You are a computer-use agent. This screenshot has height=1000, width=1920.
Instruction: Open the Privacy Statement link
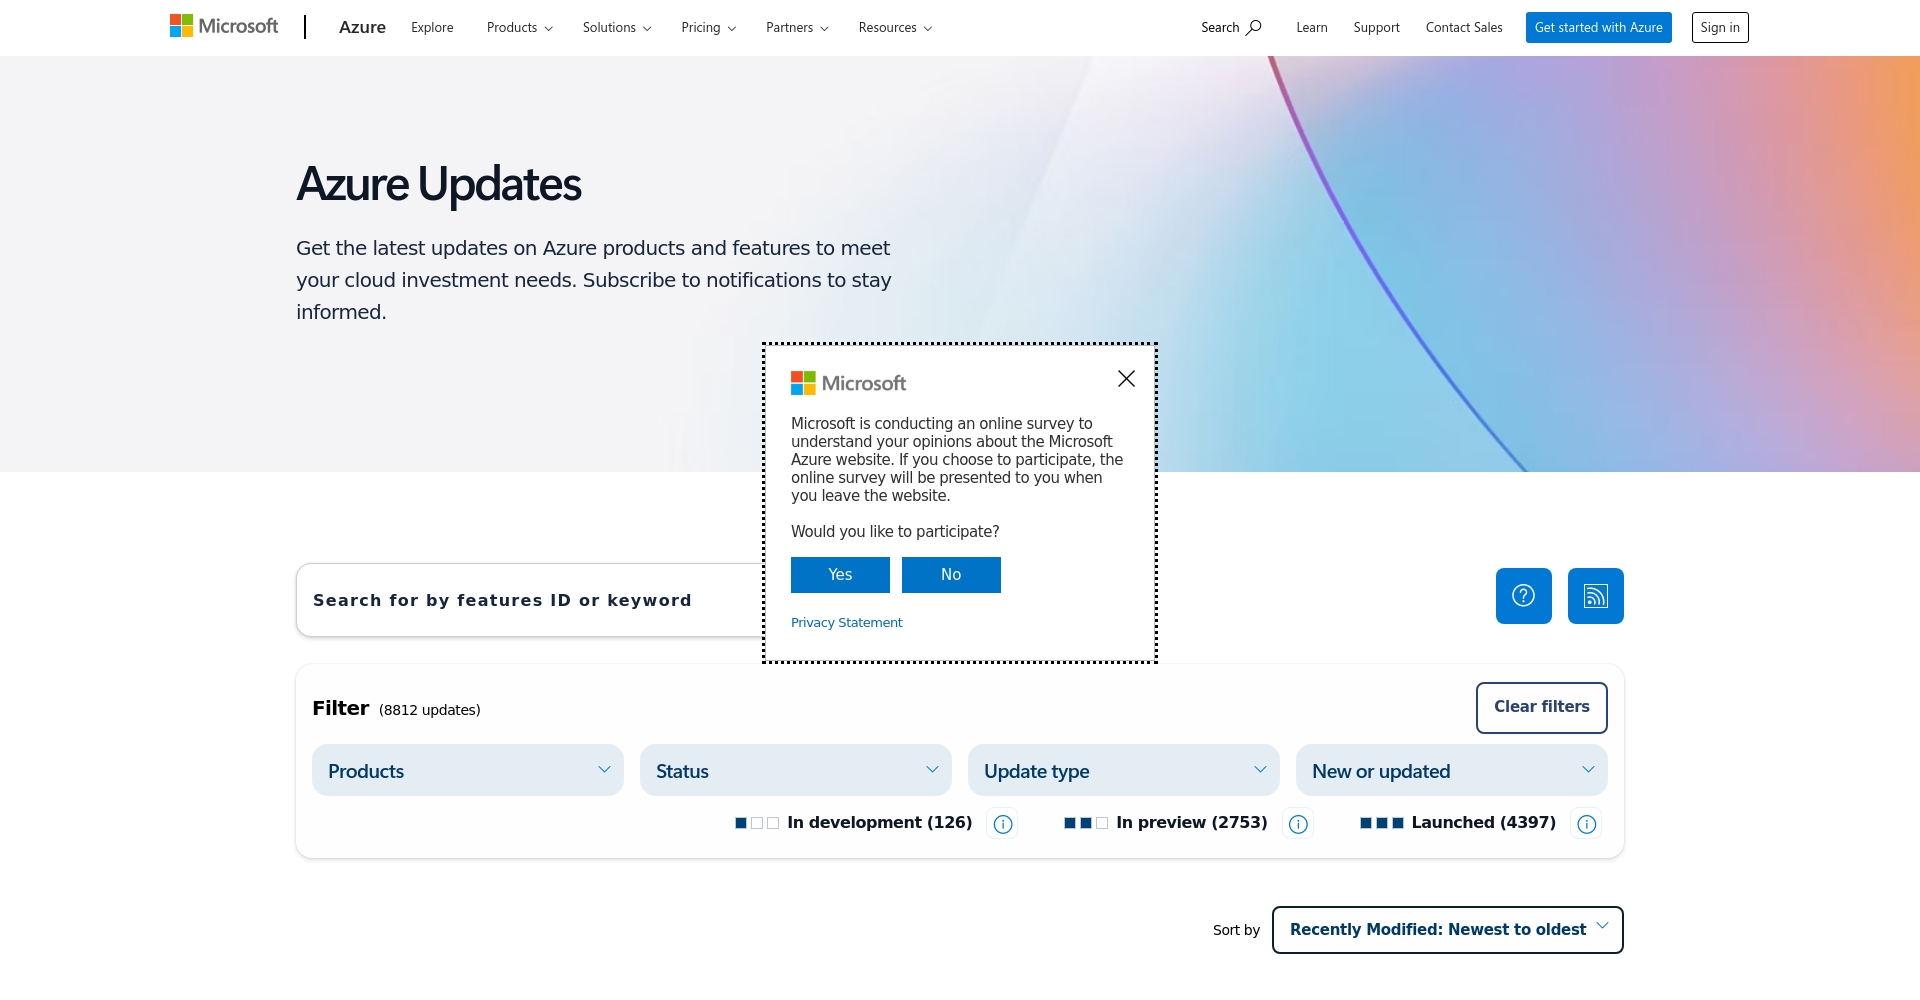click(846, 622)
